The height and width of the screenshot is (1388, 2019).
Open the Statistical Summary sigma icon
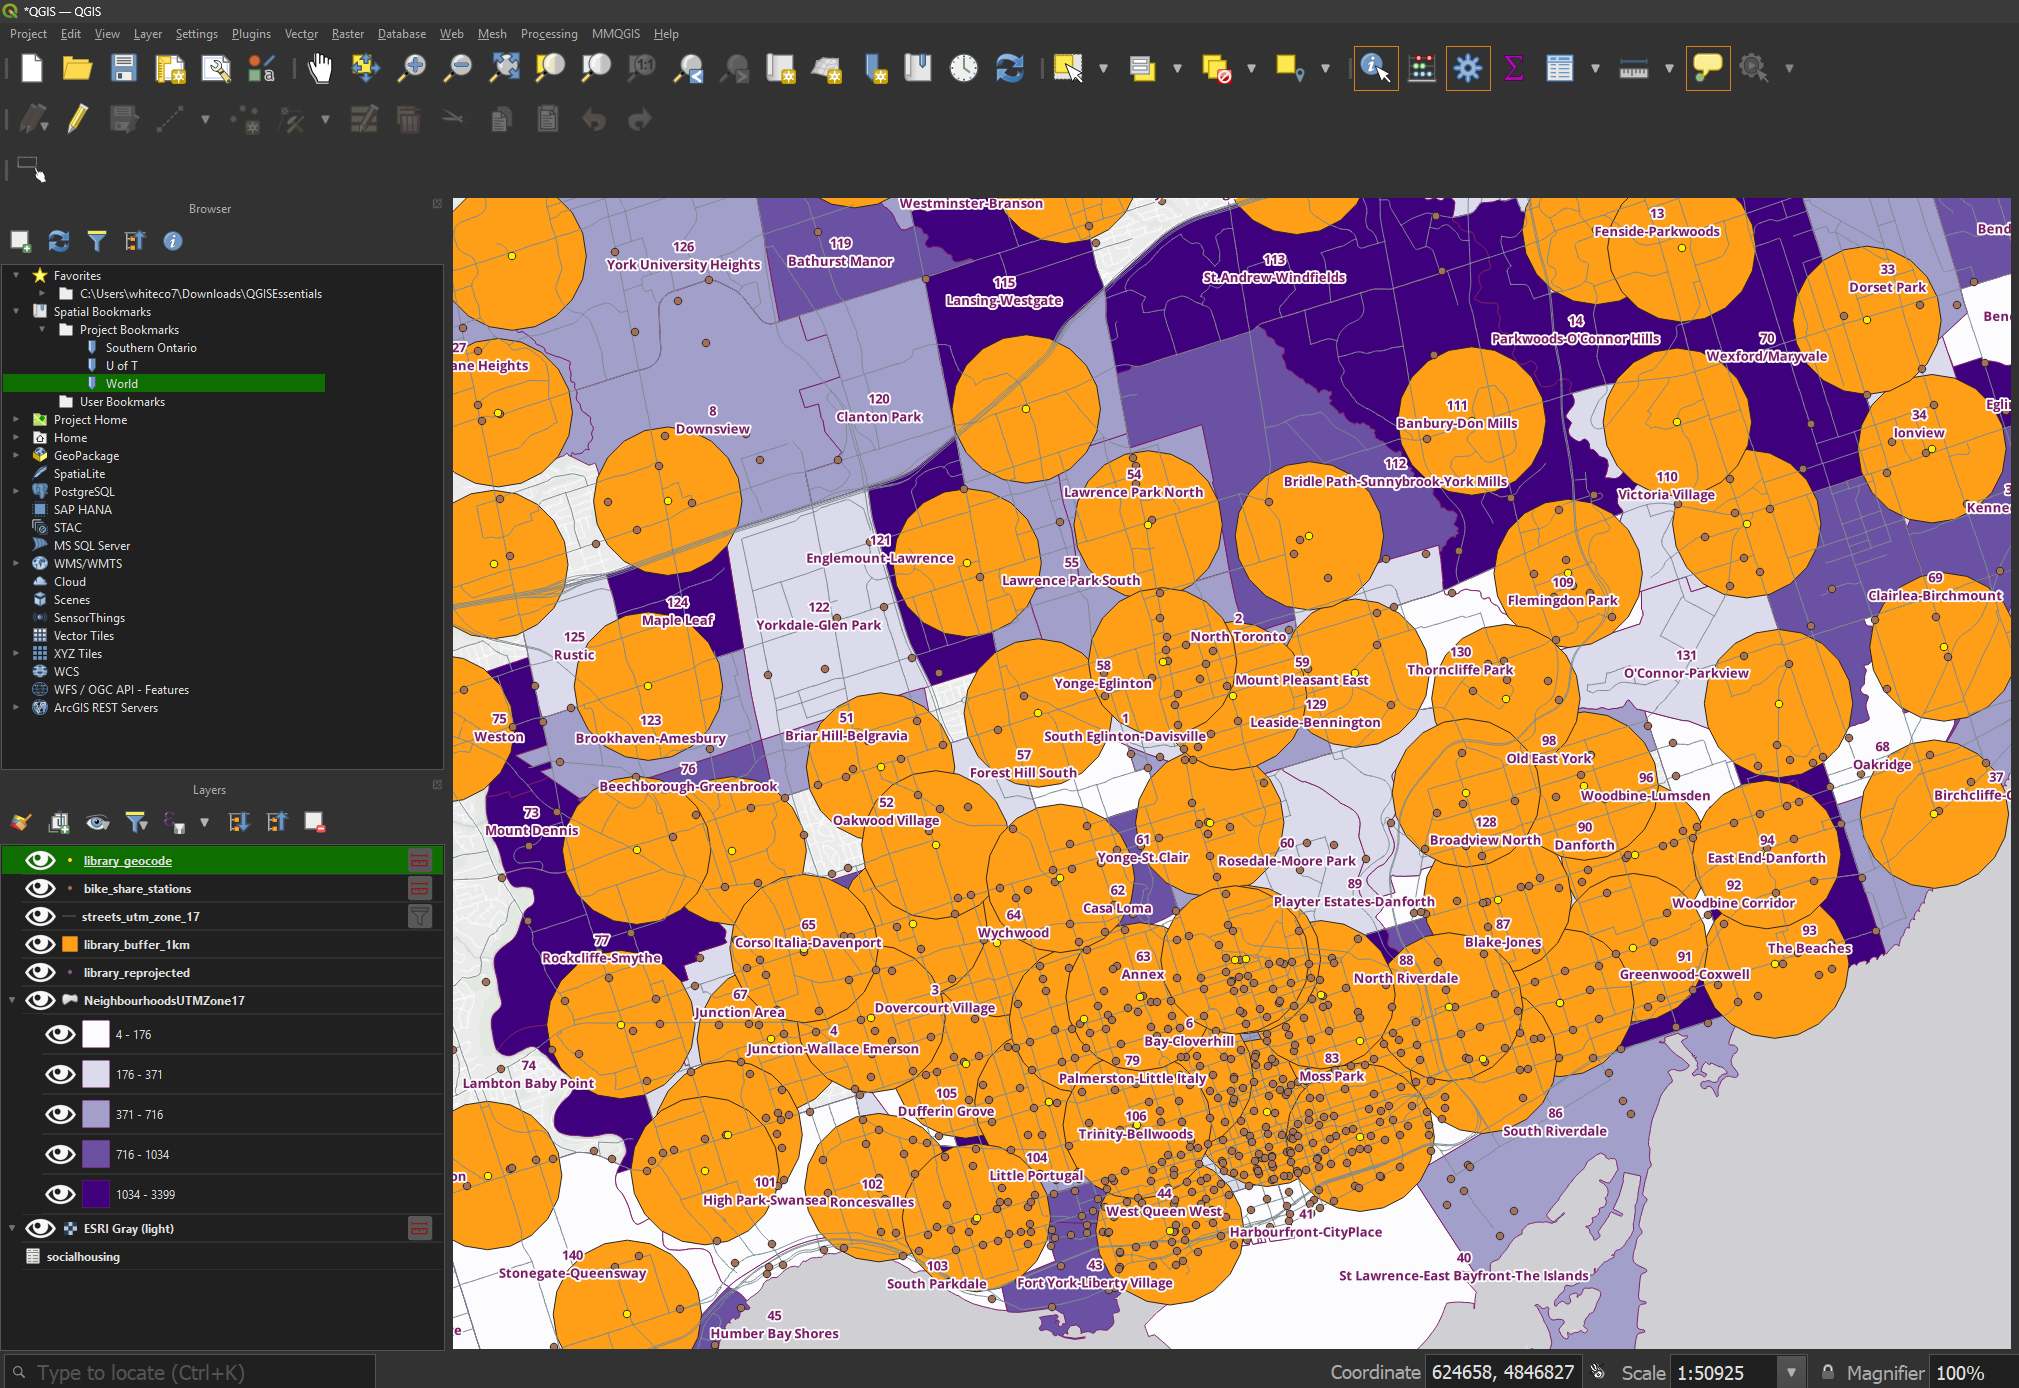pos(1514,68)
